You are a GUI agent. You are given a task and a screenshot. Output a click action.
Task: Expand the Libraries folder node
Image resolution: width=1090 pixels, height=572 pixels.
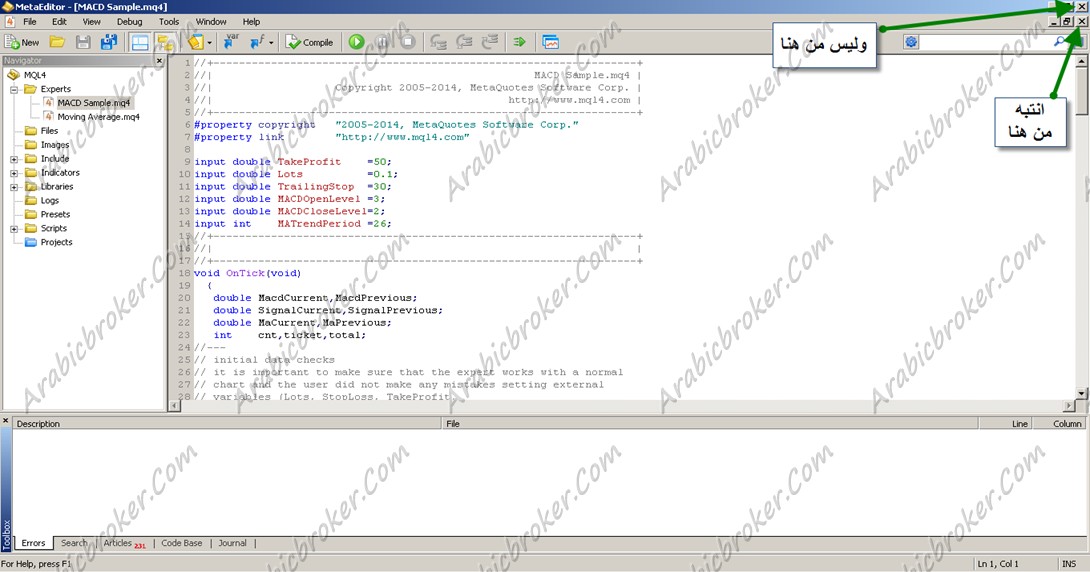coord(14,187)
